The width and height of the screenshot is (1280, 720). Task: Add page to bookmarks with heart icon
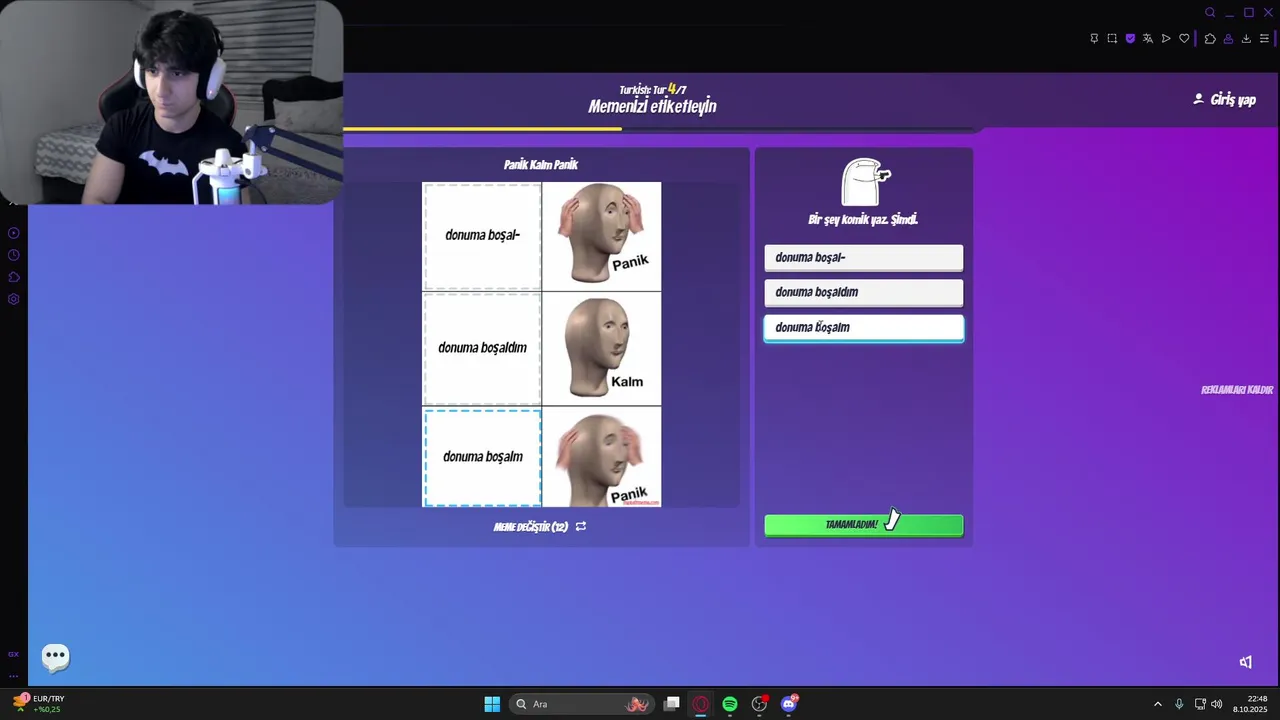click(x=1184, y=39)
